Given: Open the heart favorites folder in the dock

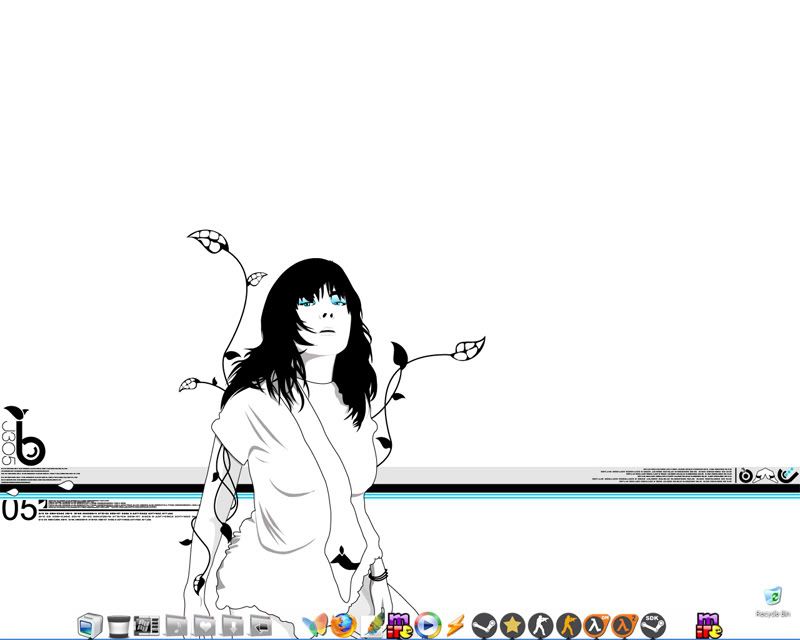Looking at the screenshot, I should 204,626.
